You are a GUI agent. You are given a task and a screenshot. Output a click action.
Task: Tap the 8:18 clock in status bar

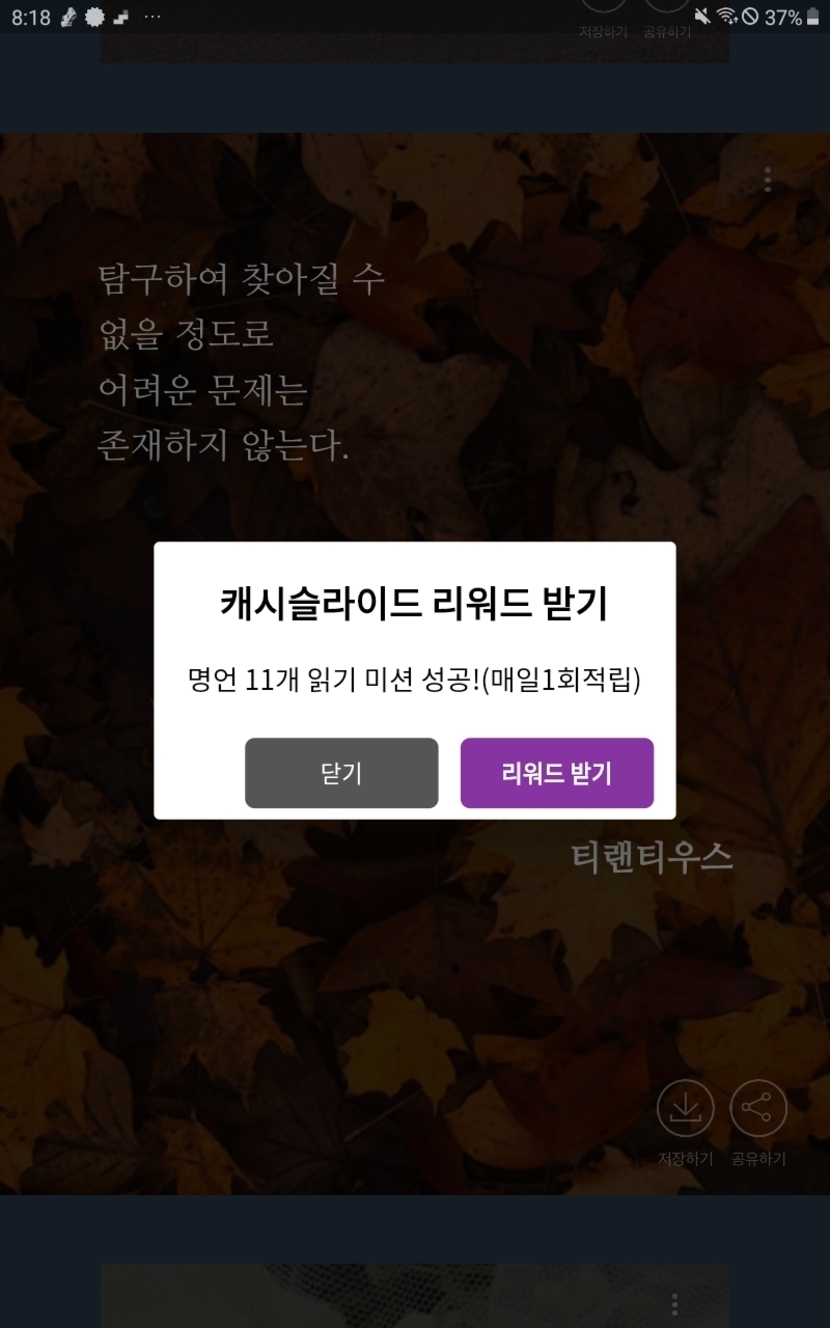(x=31, y=17)
